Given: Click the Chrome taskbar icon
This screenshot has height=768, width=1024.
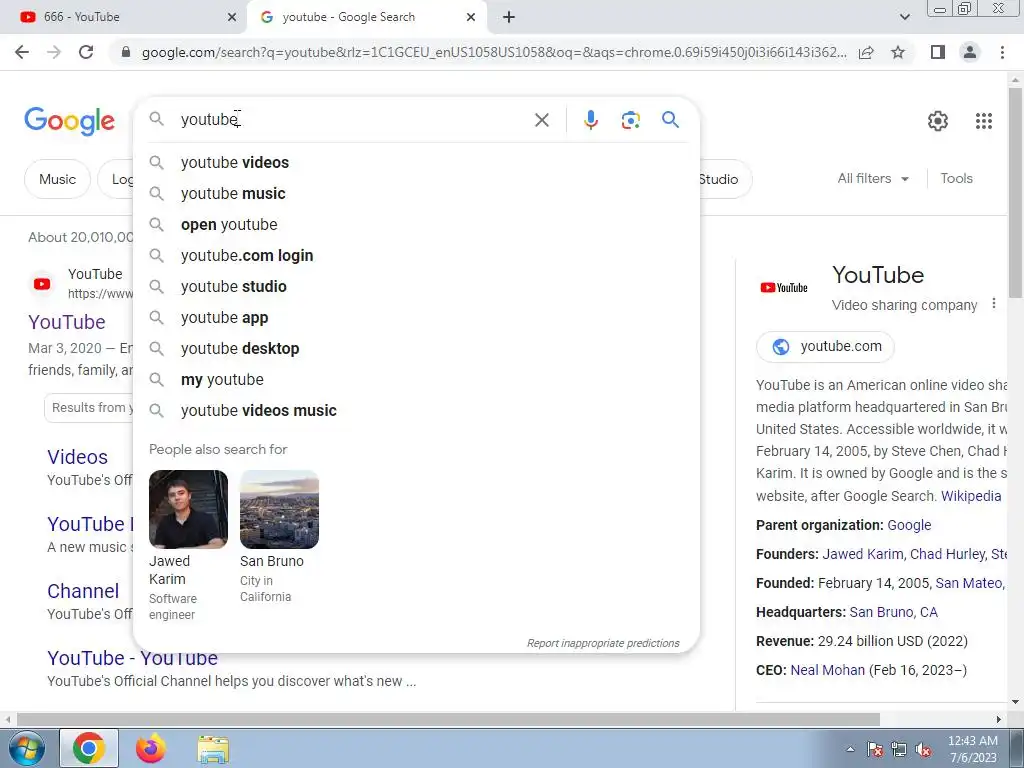Looking at the screenshot, I should pos(89,748).
